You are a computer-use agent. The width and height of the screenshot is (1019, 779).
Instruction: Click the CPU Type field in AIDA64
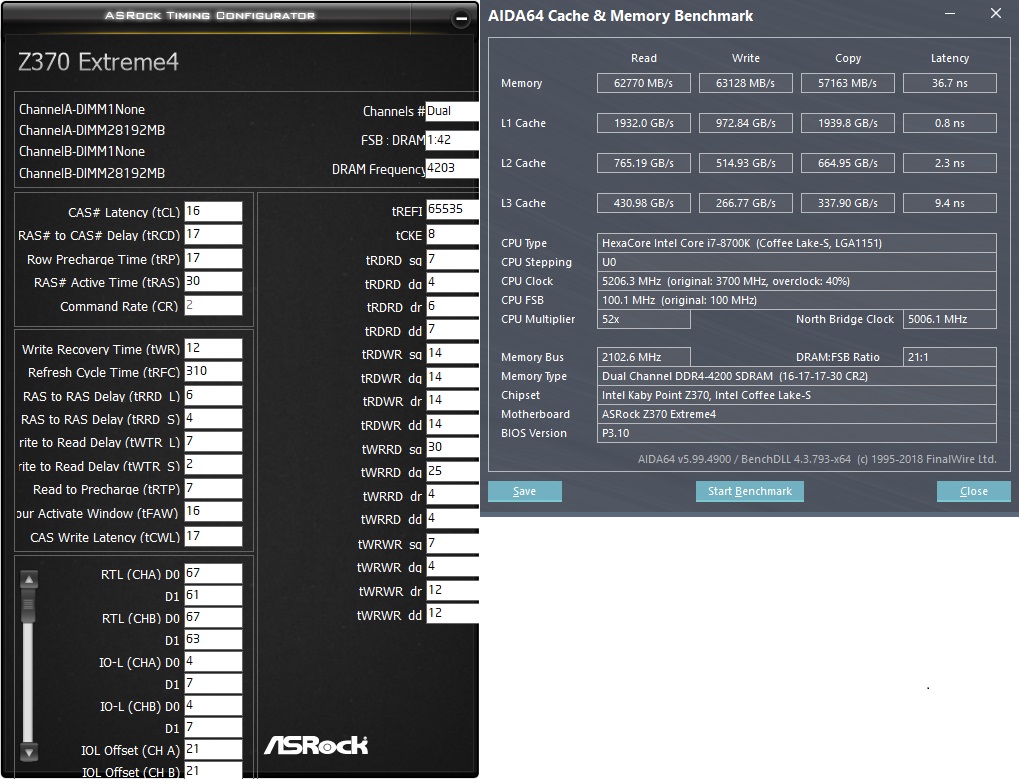[797, 243]
